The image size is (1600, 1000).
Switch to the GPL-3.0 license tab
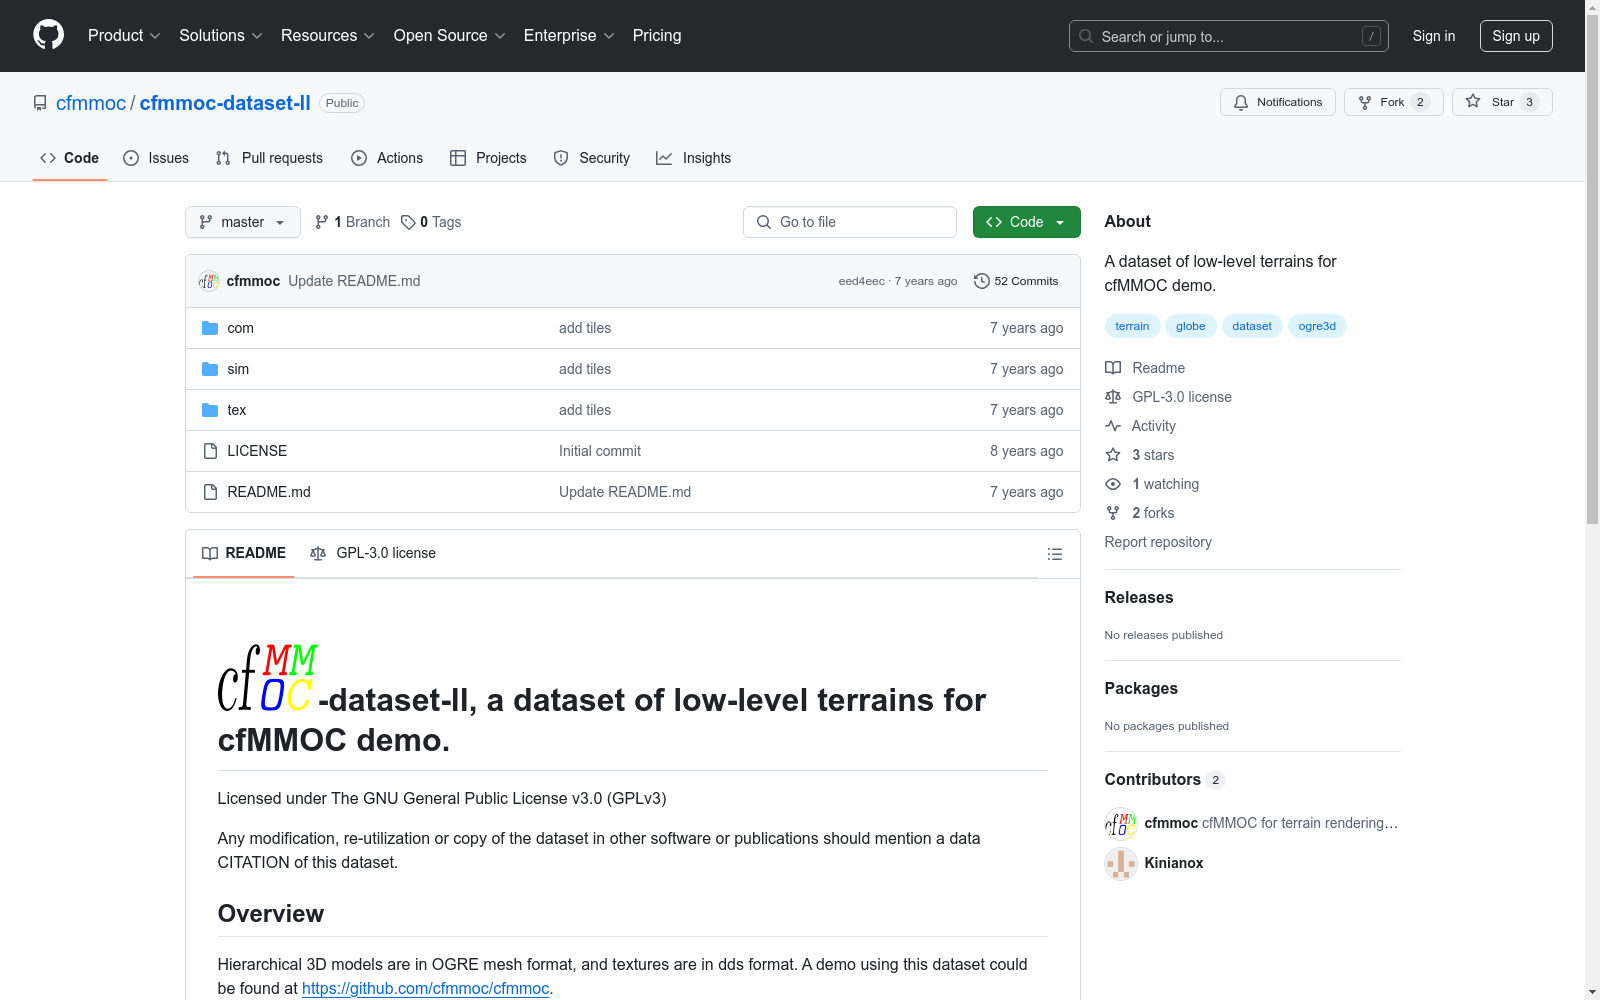pos(373,553)
